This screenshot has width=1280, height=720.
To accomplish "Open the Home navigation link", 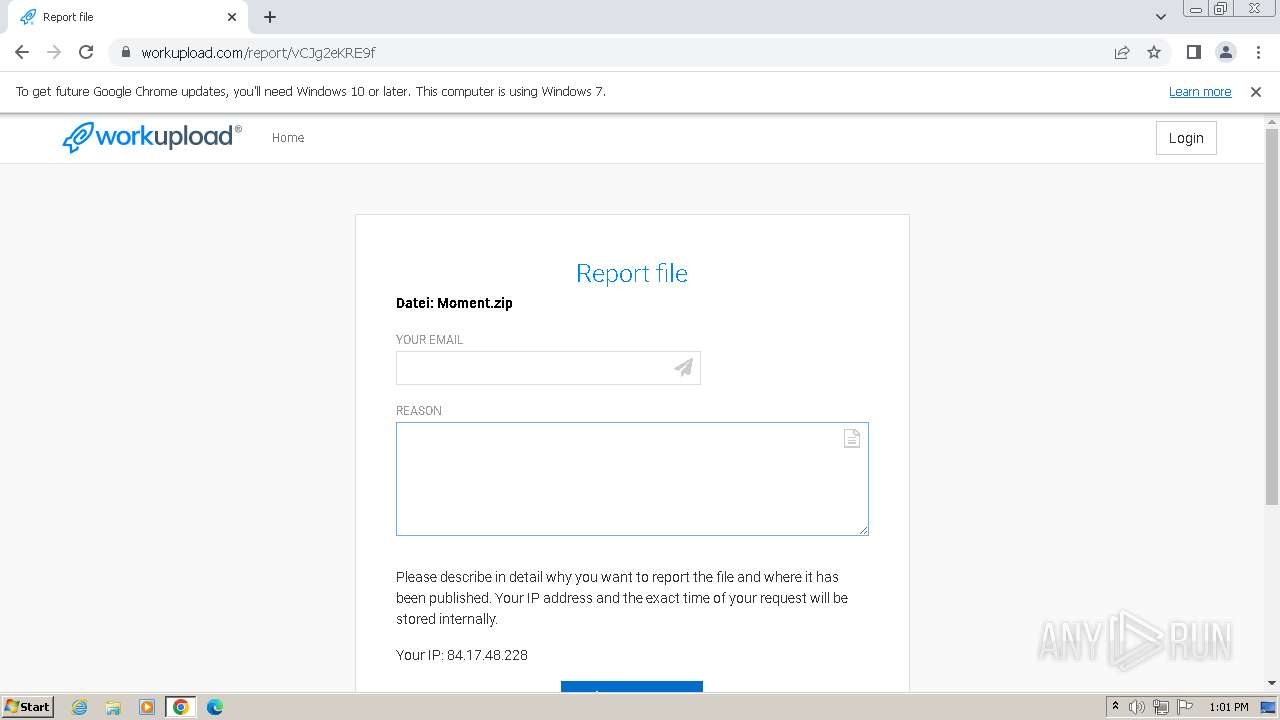I will [x=288, y=138].
